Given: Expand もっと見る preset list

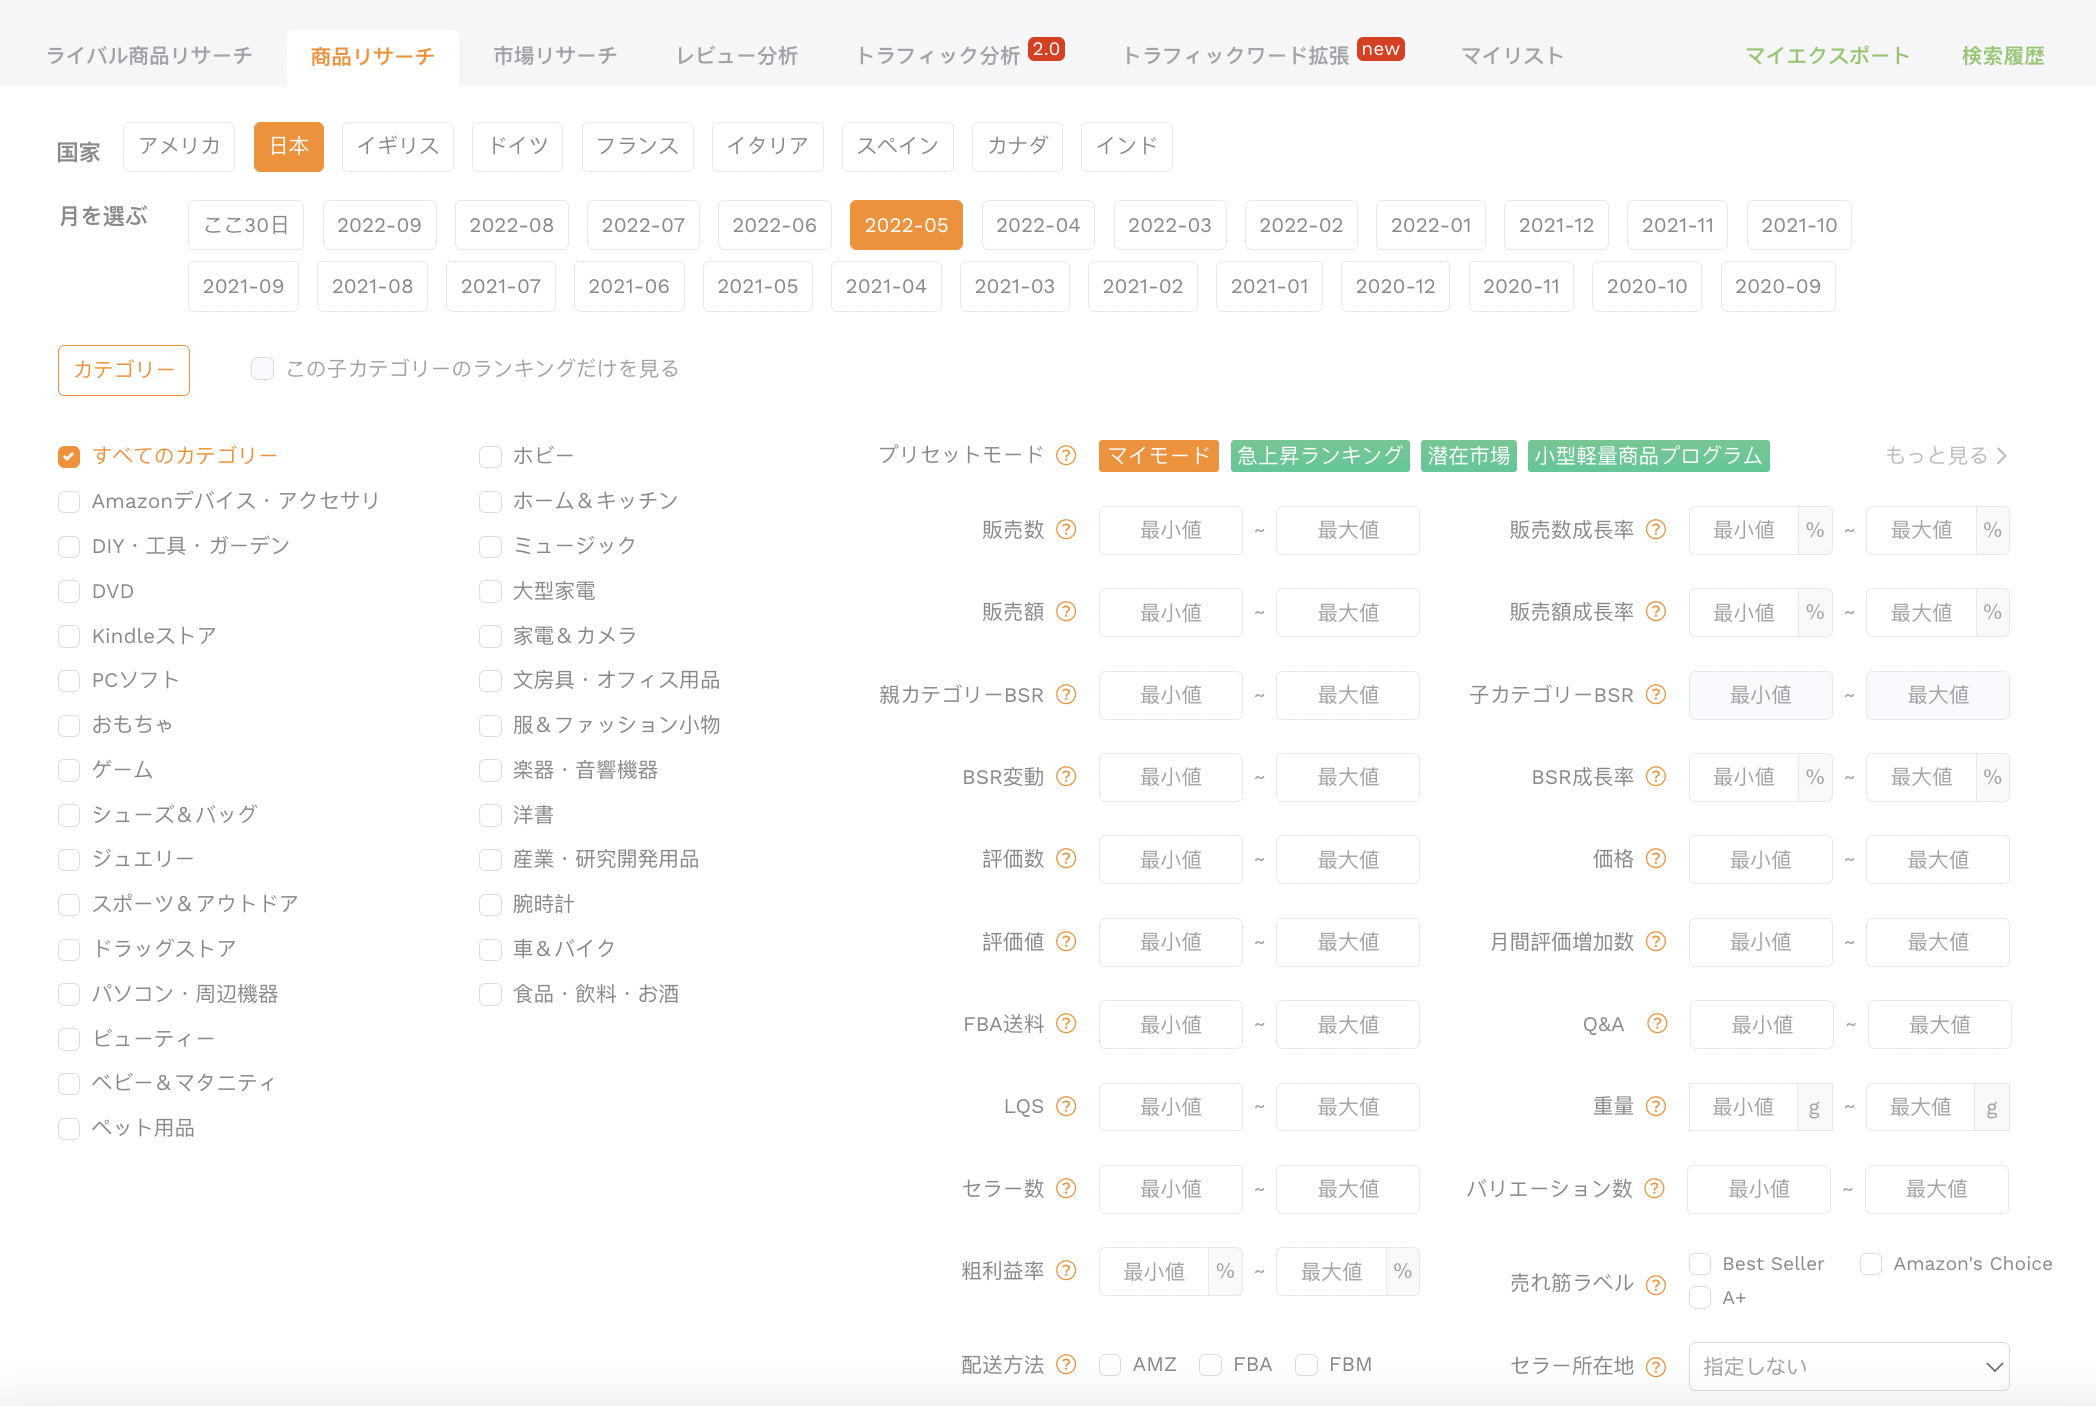Looking at the screenshot, I should click(x=1946, y=455).
